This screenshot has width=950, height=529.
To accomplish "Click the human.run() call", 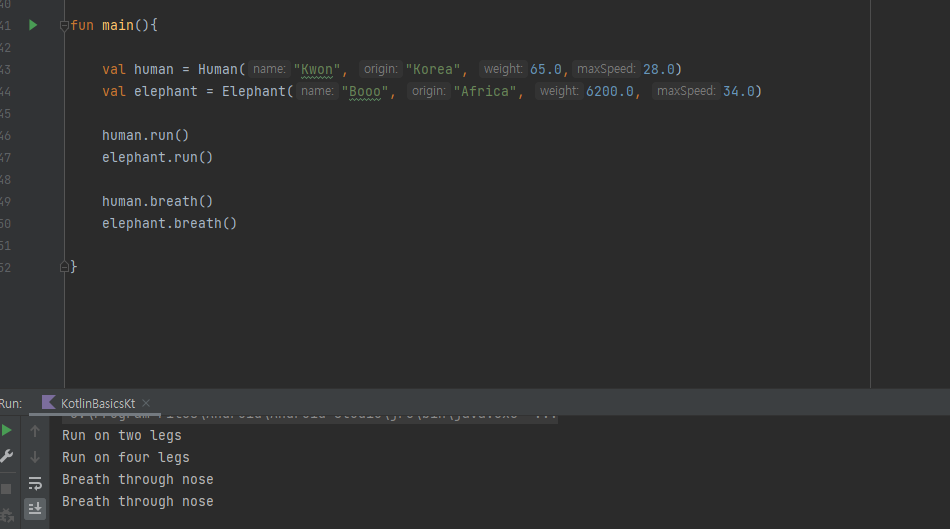I will [145, 135].
